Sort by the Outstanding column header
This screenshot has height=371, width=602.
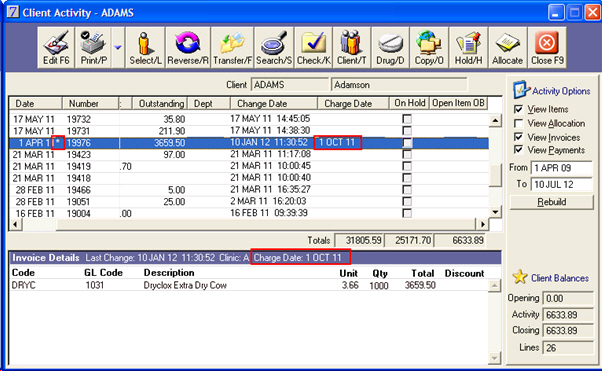160,103
